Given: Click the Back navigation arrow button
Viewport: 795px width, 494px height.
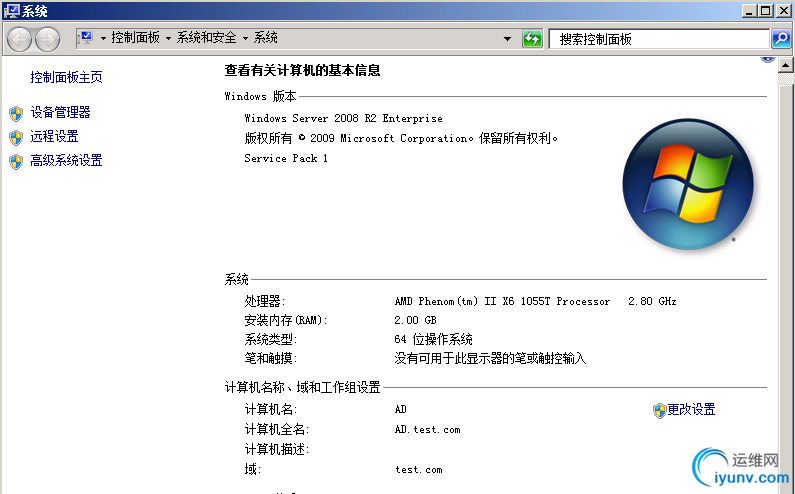Looking at the screenshot, I should 20,39.
